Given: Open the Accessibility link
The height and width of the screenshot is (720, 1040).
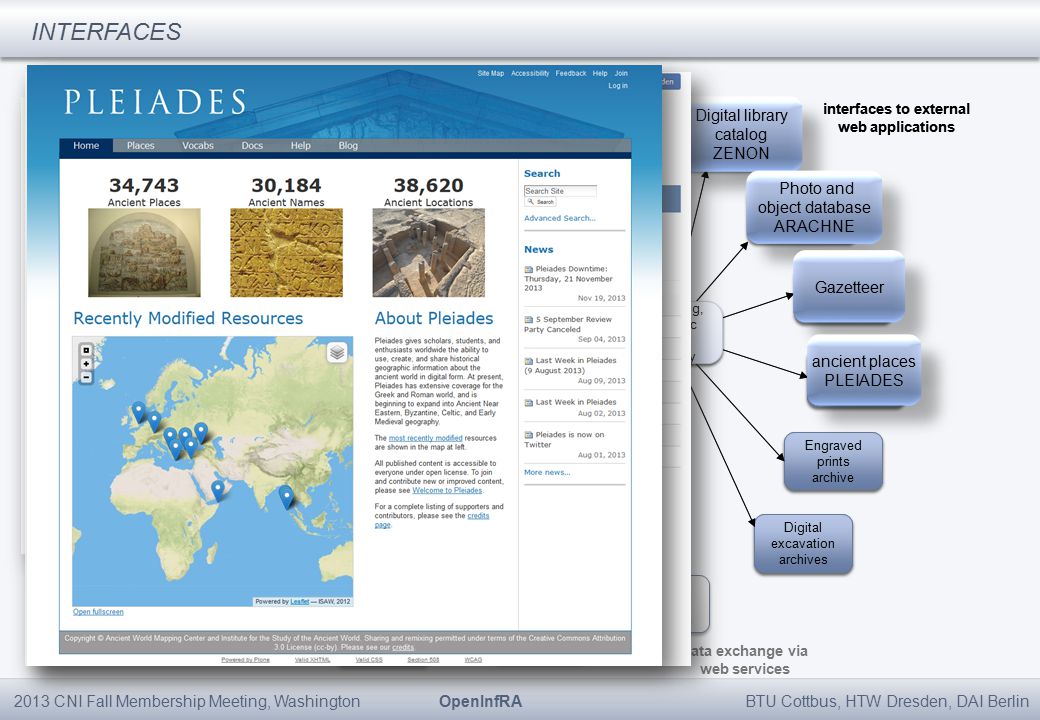Looking at the screenshot, I should (x=530, y=73).
